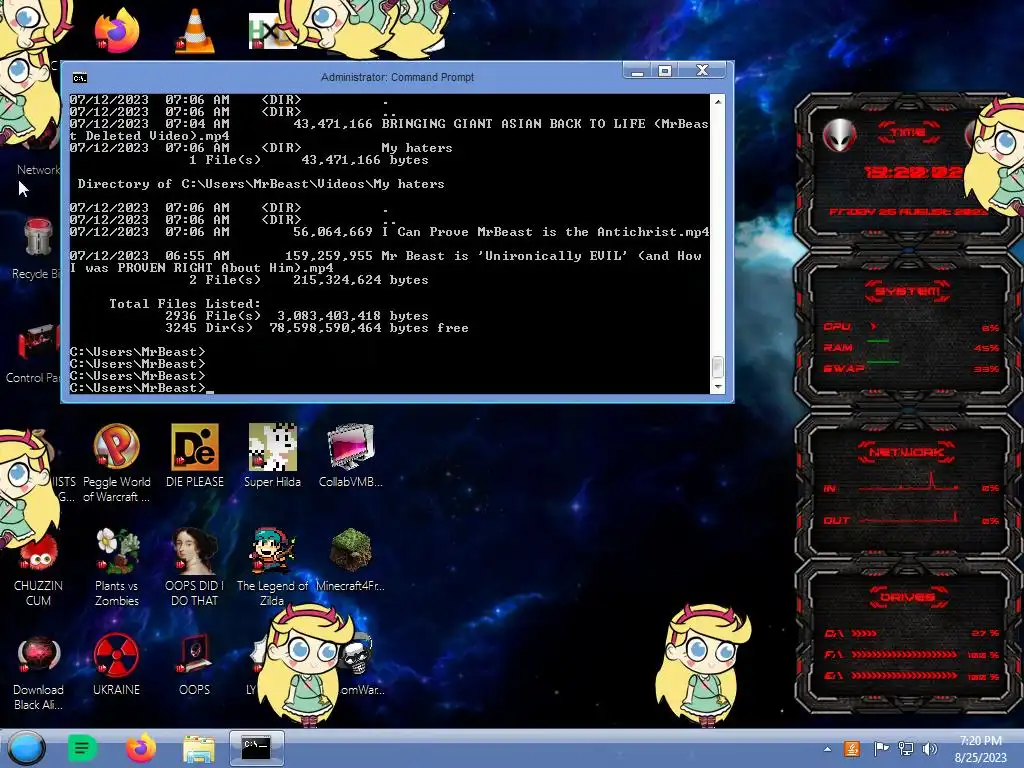
Task: Open the OOPS desktop shortcut
Action: pyautogui.click(x=195, y=664)
